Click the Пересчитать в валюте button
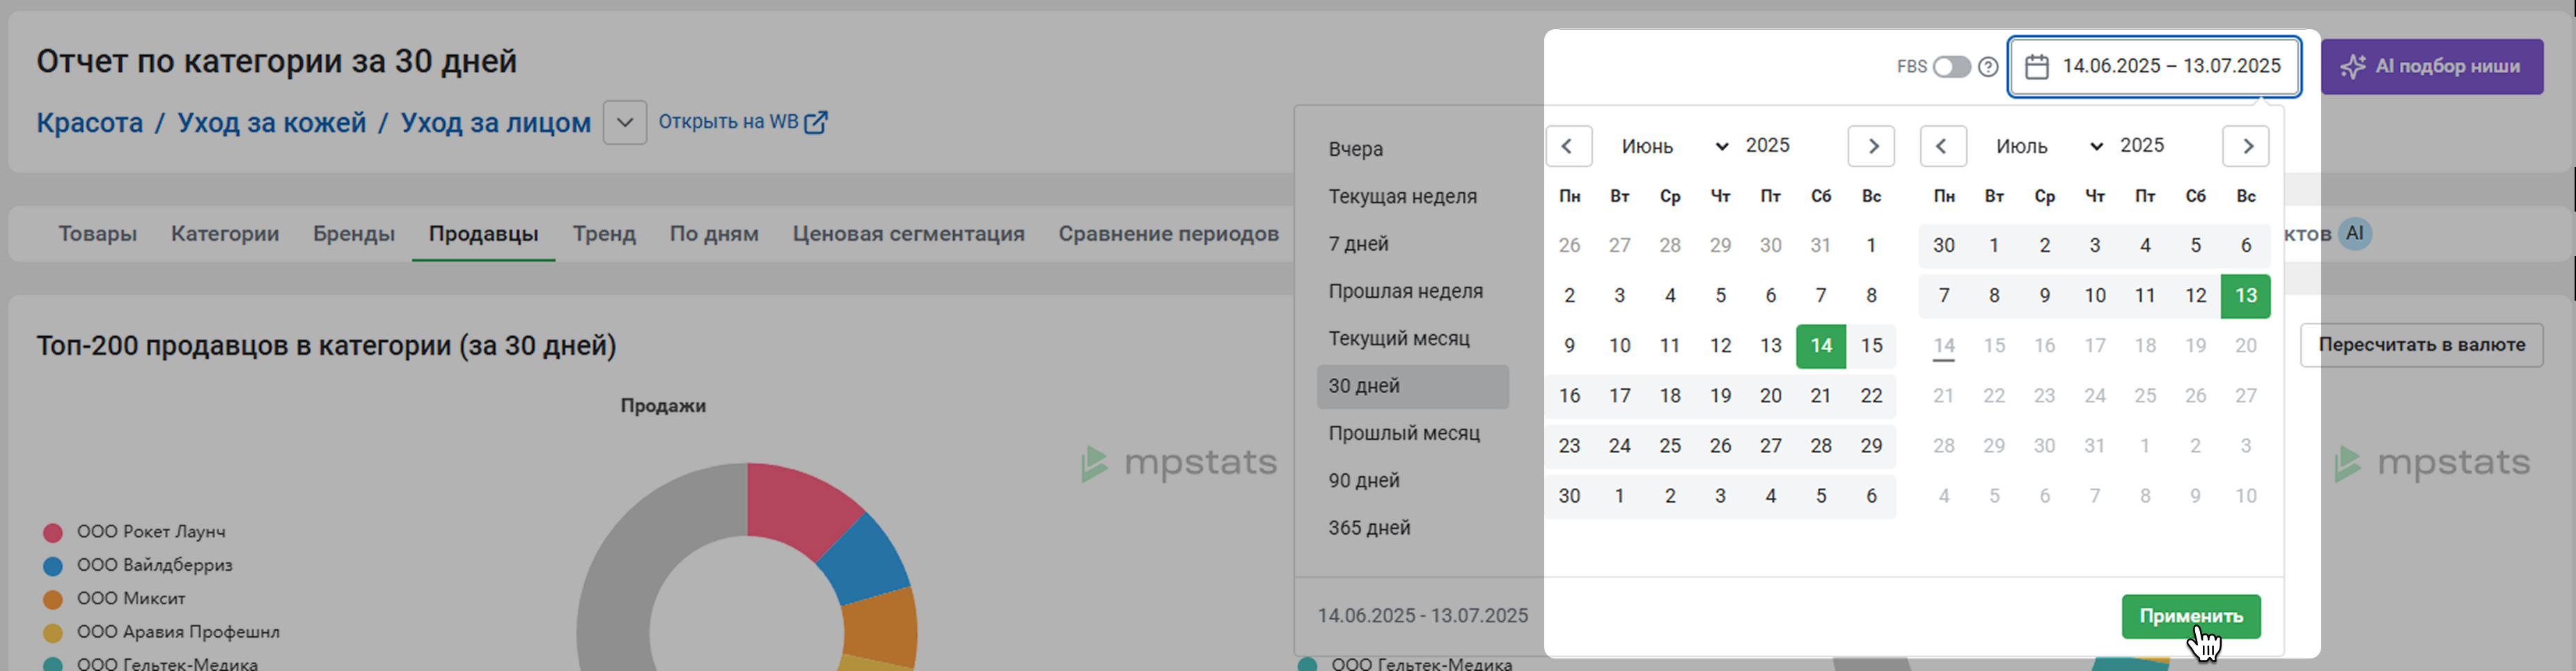This screenshot has width=2576, height=671. tap(2422, 345)
